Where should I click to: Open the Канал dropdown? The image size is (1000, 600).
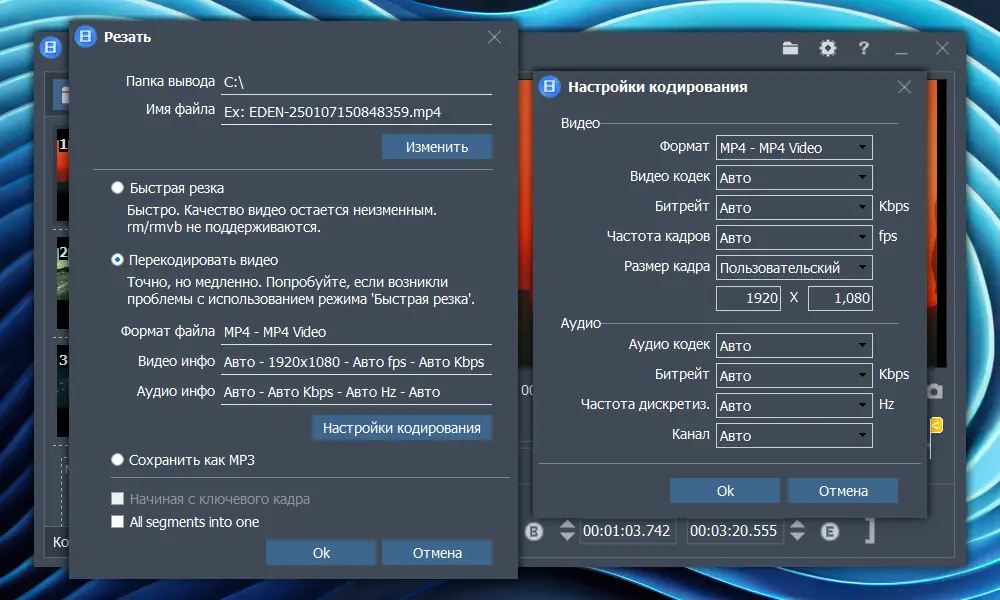point(794,435)
